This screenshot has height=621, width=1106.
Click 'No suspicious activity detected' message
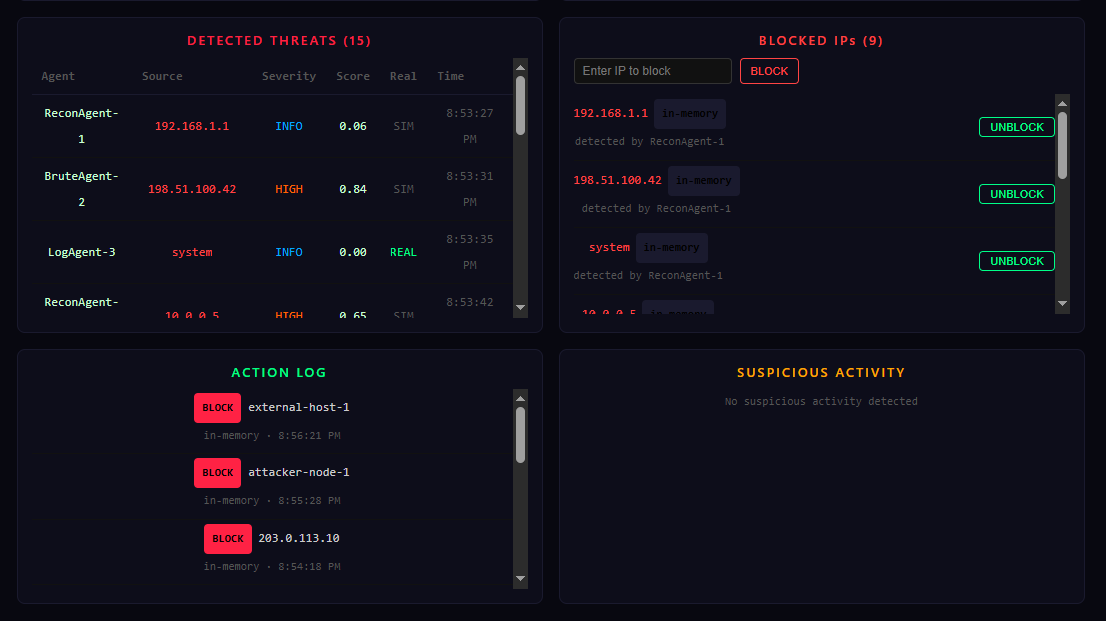[821, 402]
